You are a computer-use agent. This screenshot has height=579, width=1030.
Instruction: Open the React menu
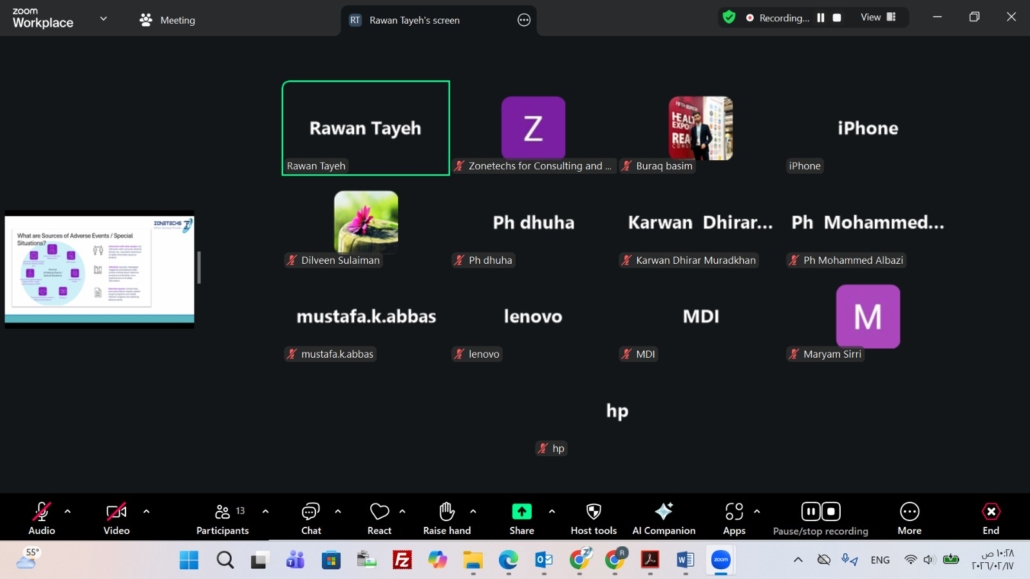click(x=379, y=518)
